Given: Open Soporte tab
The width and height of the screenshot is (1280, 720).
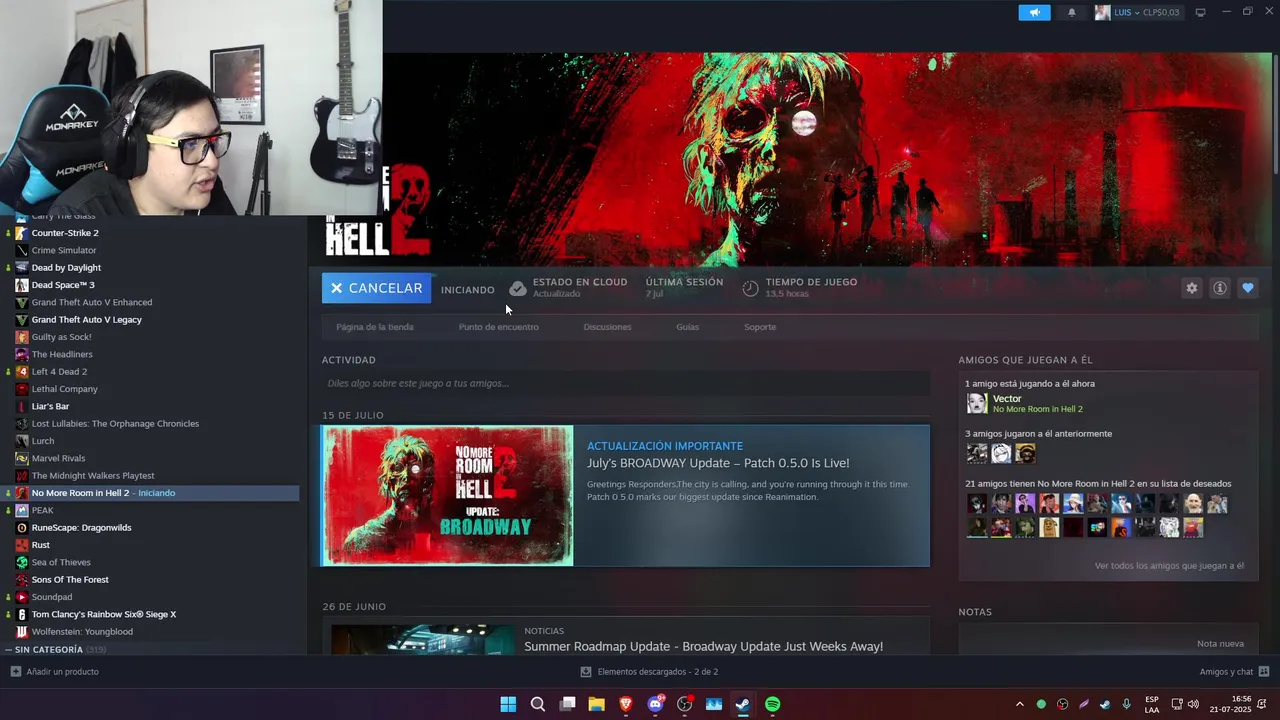Looking at the screenshot, I should point(759,327).
